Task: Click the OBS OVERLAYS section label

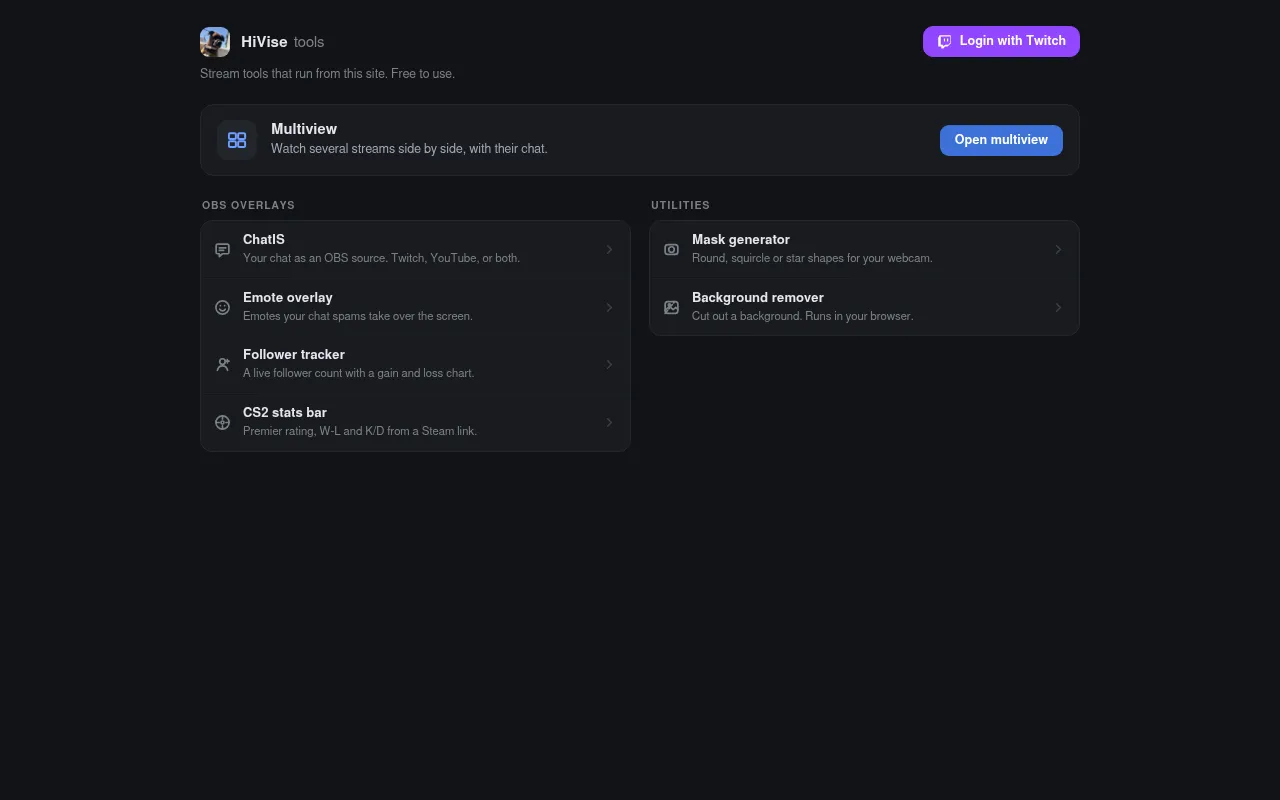Action: [248, 205]
